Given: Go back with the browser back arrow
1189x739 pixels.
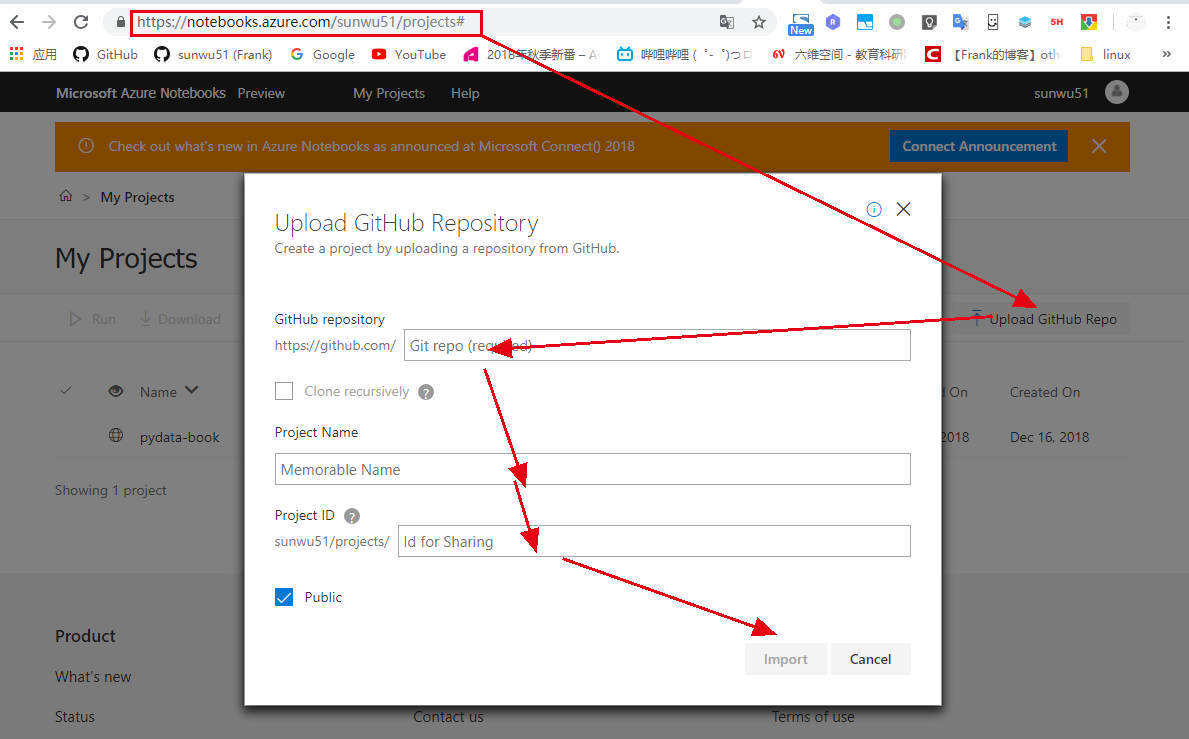Looking at the screenshot, I should coord(17,22).
